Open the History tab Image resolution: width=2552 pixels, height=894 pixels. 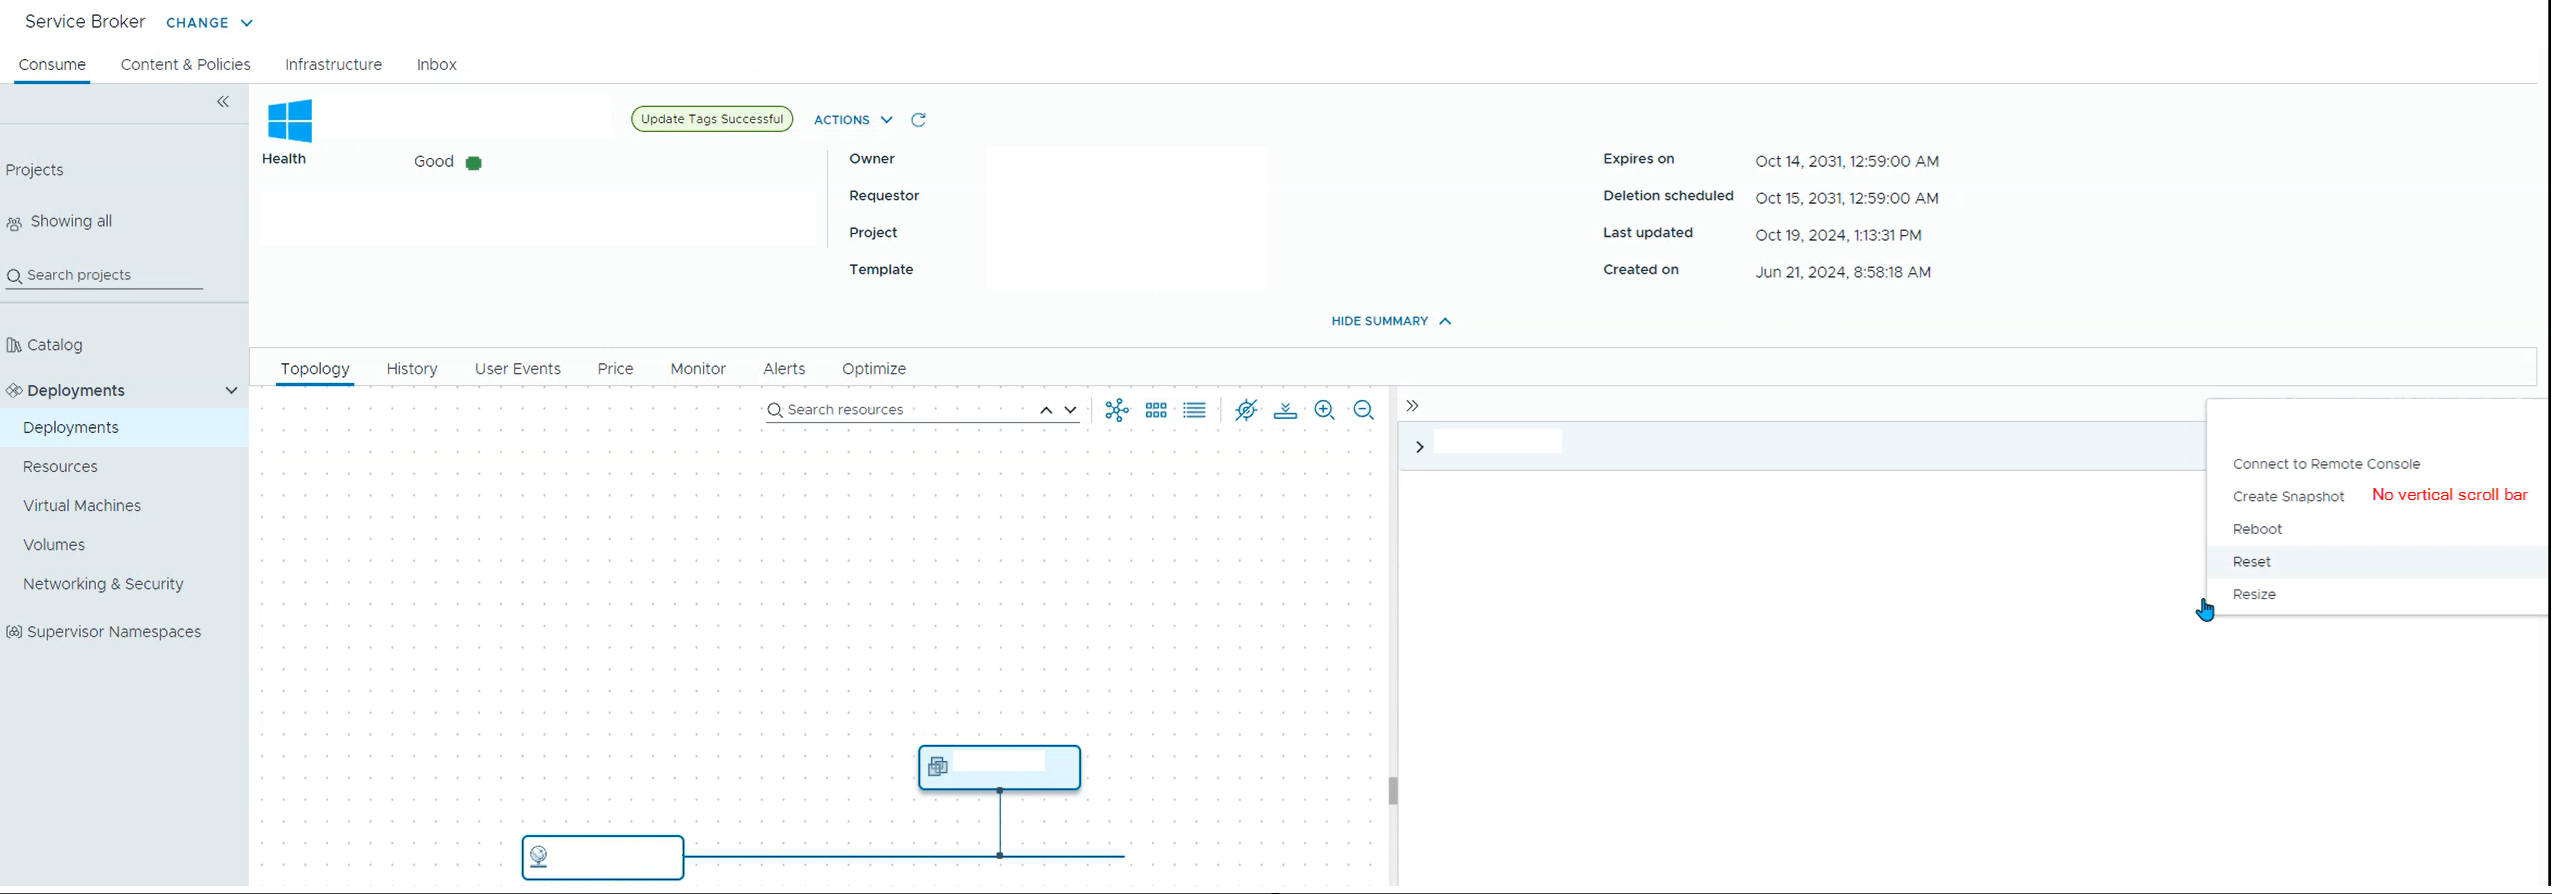412,369
